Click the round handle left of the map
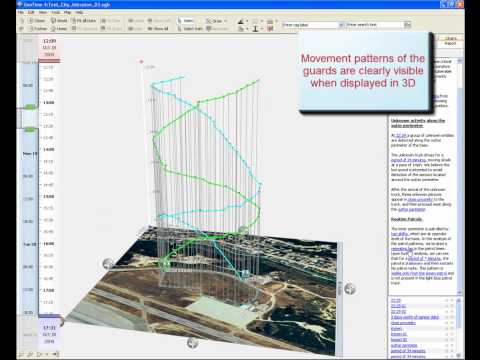Screen dimensions: 480x360 tap(108, 264)
